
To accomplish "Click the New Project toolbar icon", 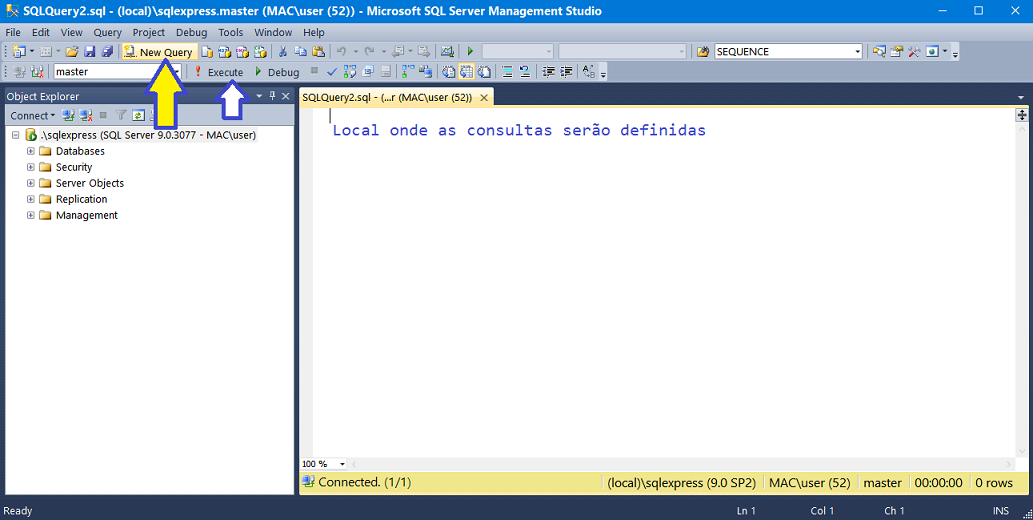I will (x=19, y=51).
